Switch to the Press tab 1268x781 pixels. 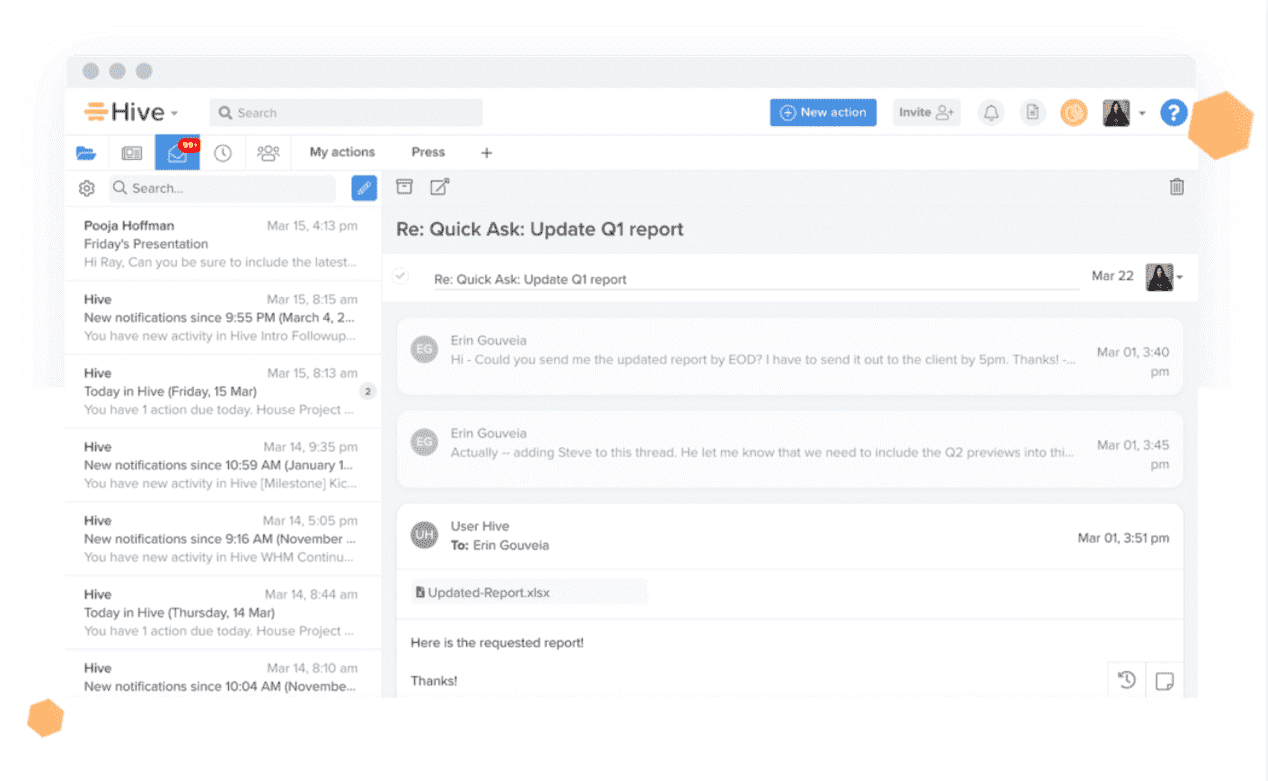tap(428, 152)
